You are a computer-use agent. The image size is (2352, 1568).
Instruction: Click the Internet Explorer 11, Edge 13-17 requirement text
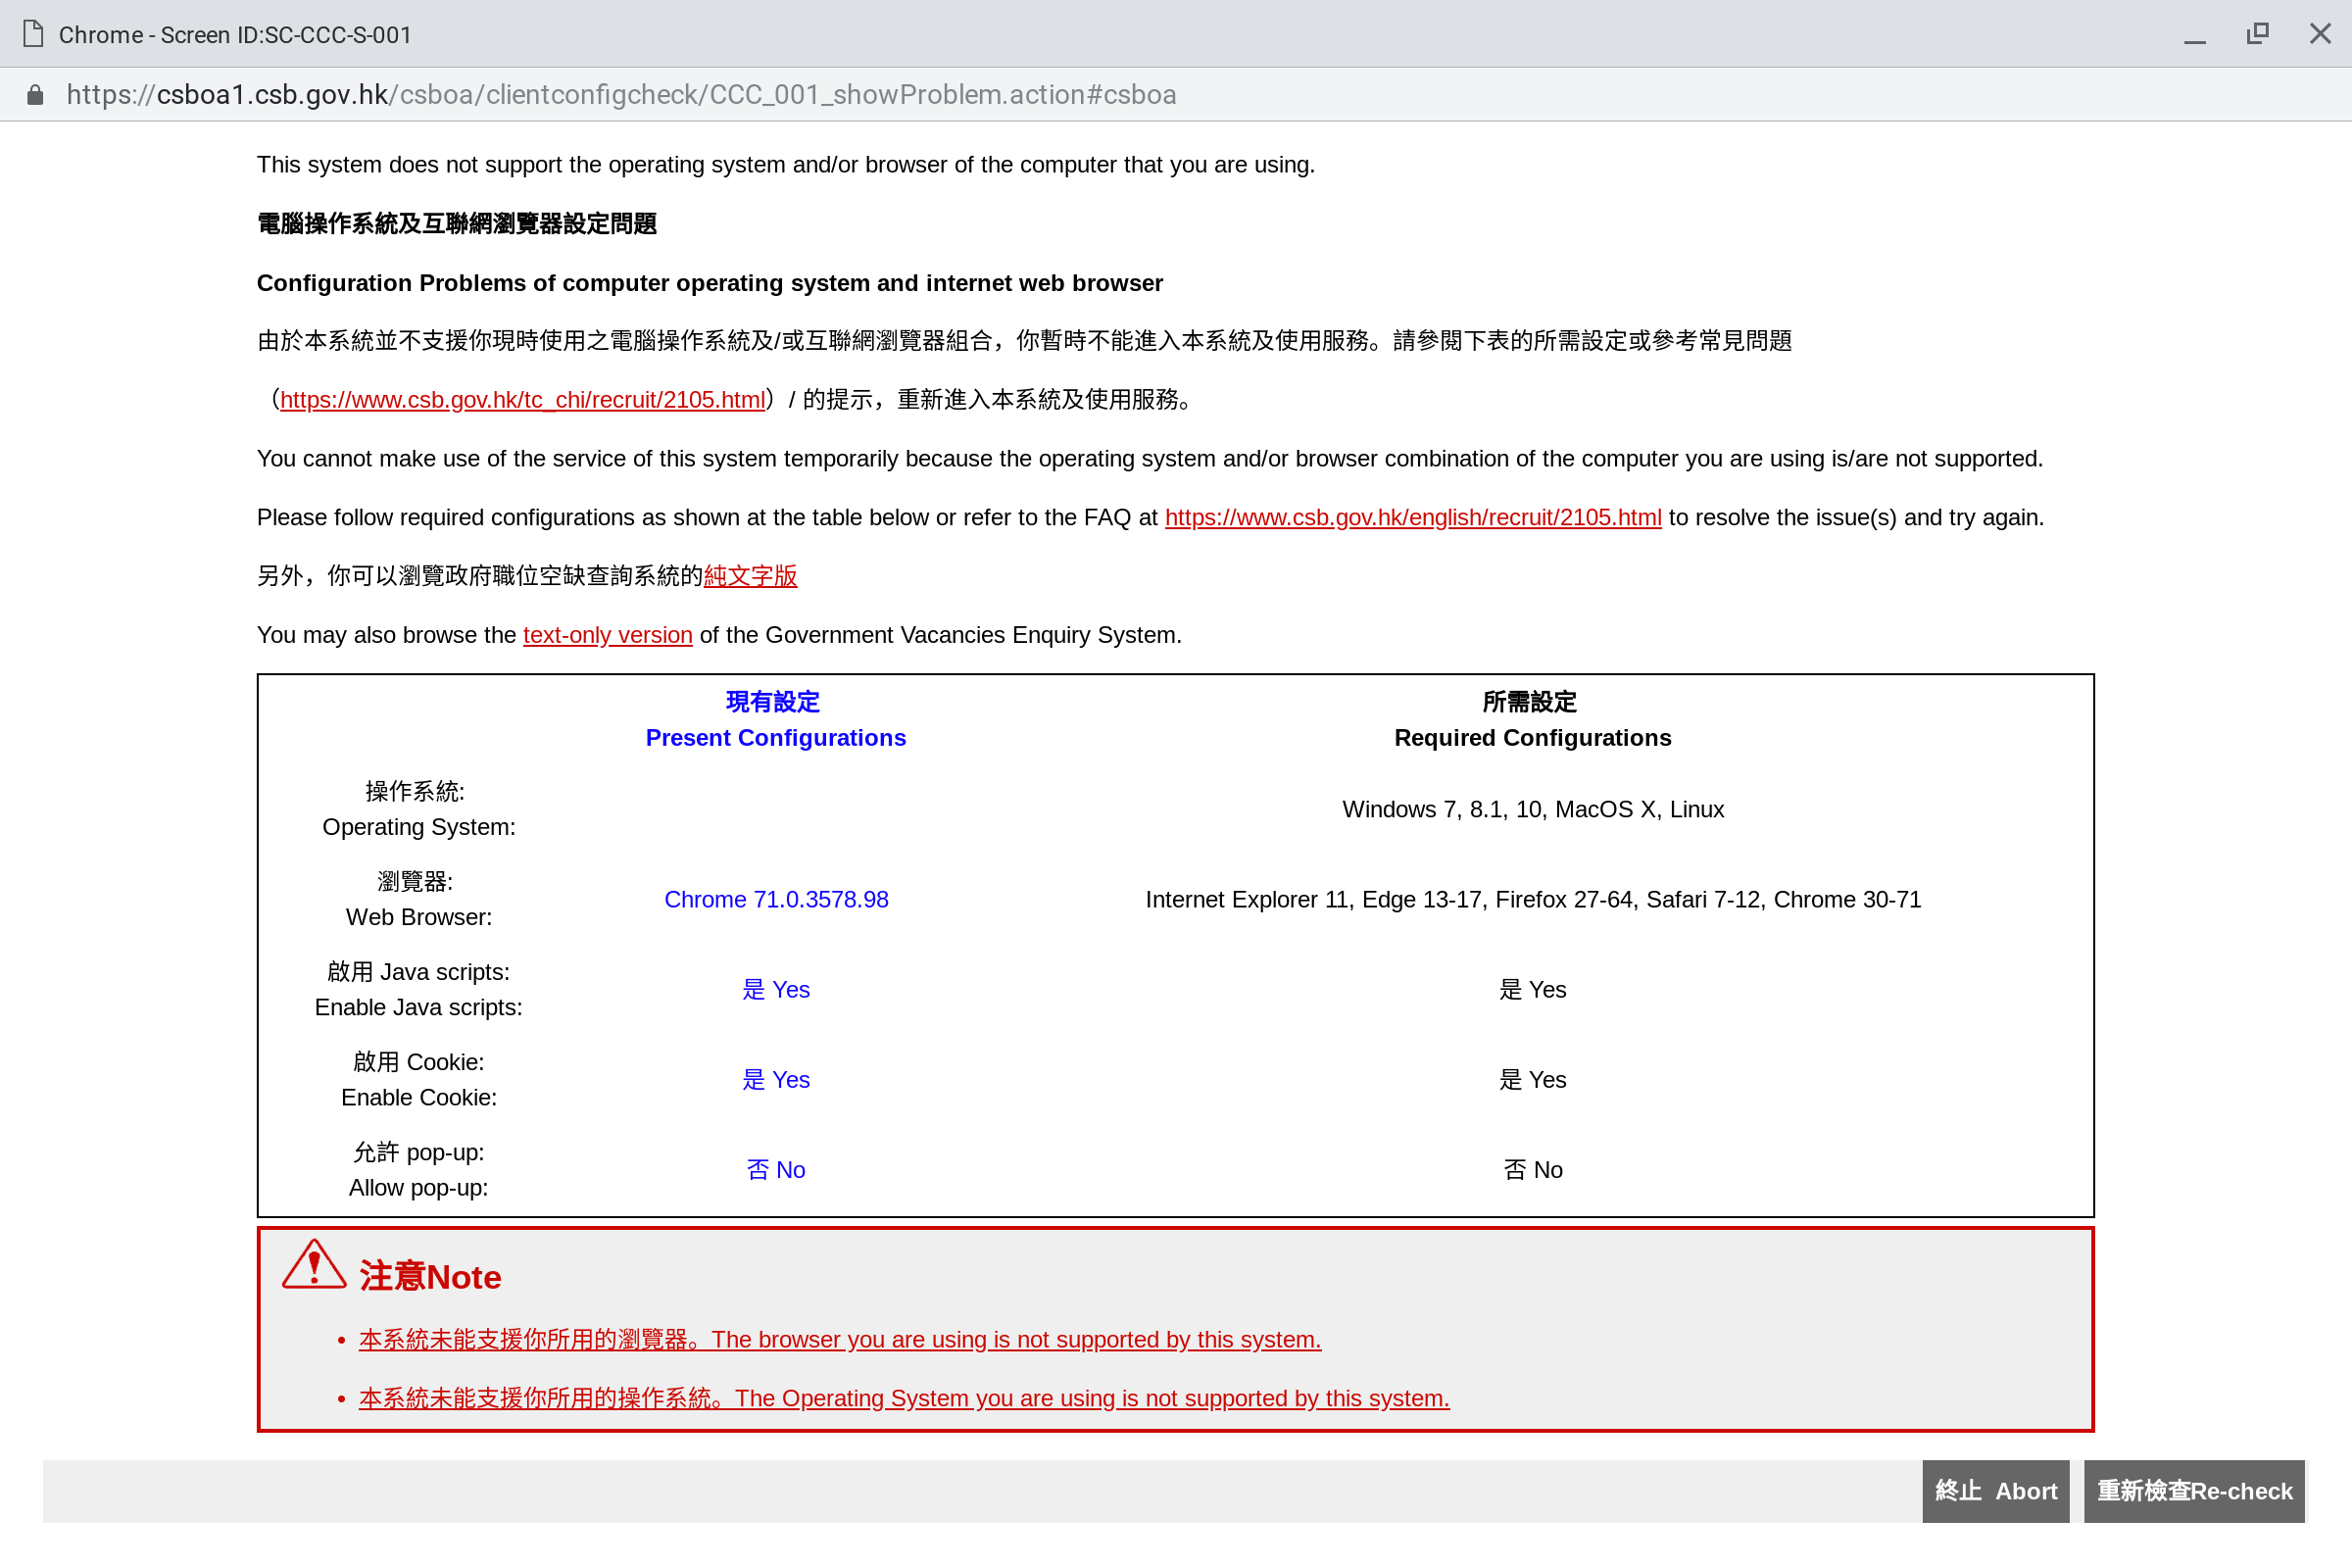point(1533,900)
